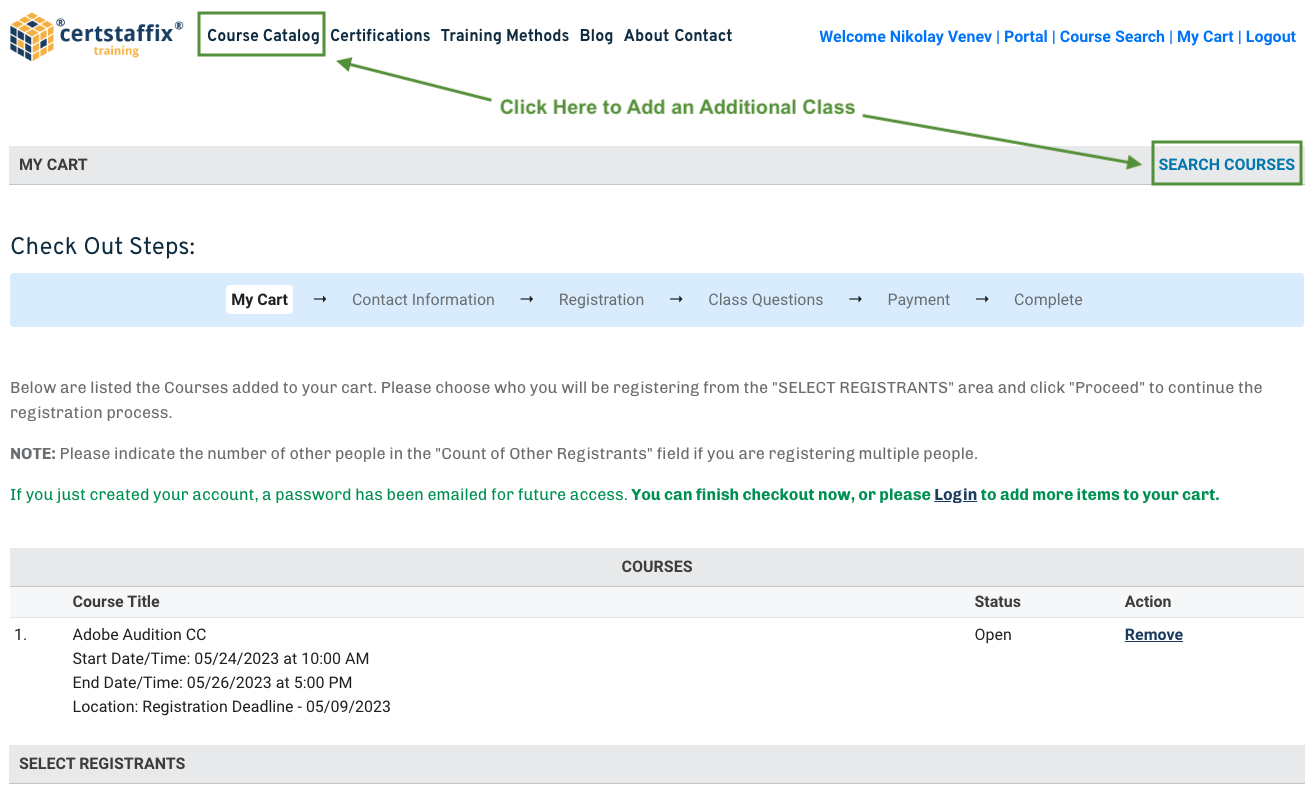1313x793 pixels.
Task: Remove Adobe Audition CC from the cart
Action: tap(1153, 634)
